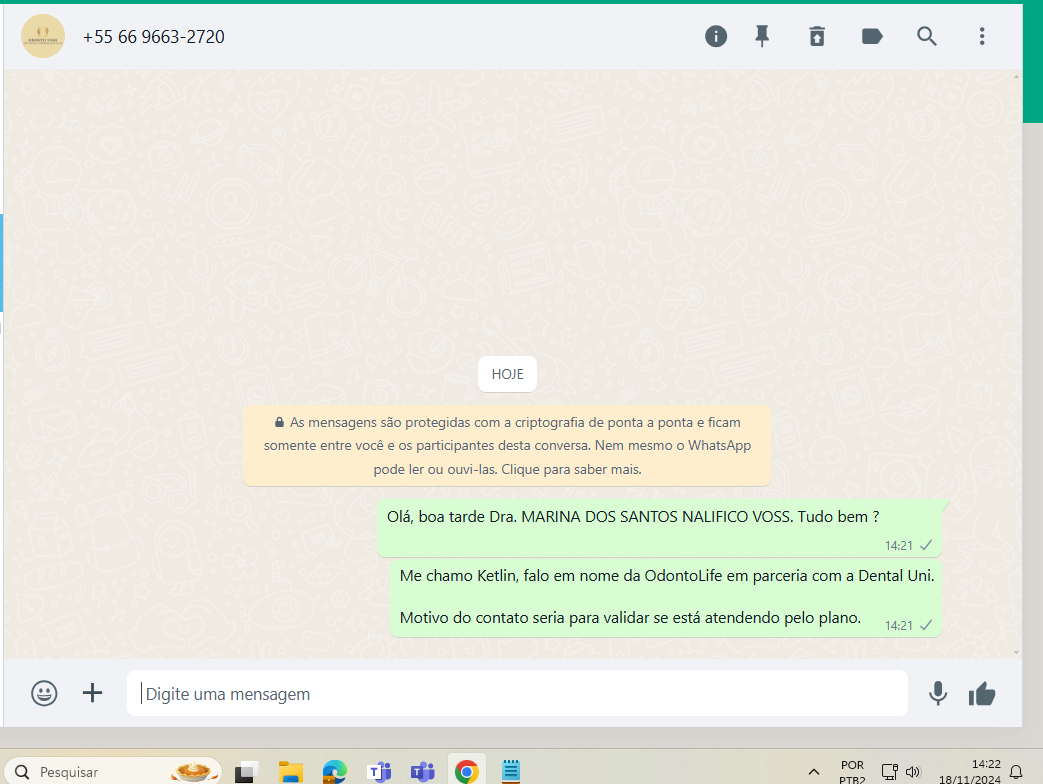Start voice recording with the microphone icon

[x=938, y=694]
